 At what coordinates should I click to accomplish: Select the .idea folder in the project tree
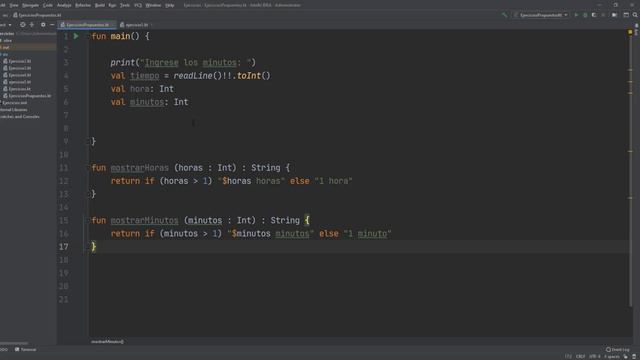pos(7,40)
